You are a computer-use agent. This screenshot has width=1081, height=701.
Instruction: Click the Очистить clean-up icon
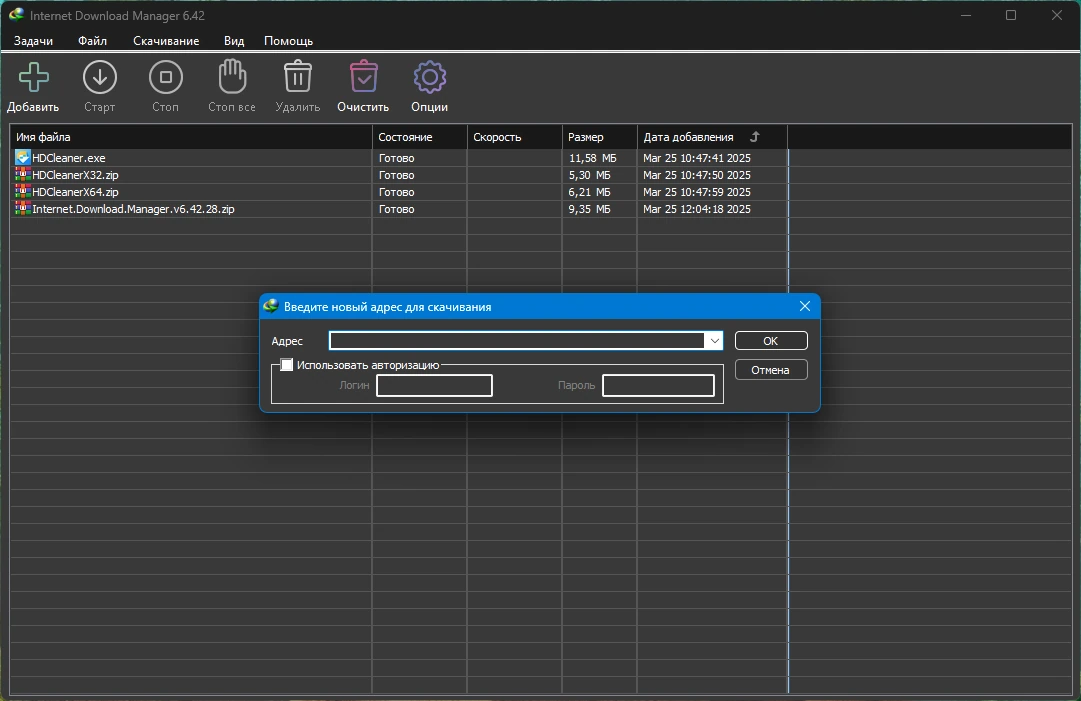(x=363, y=77)
